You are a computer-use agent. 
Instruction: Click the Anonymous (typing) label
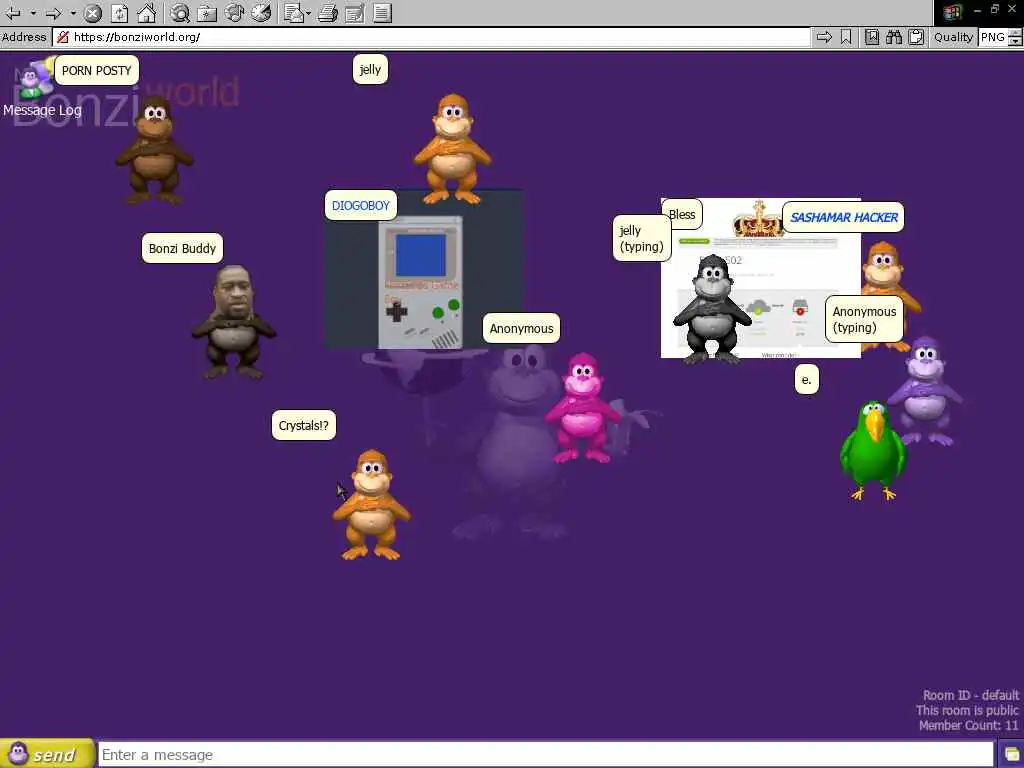(x=864, y=319)
